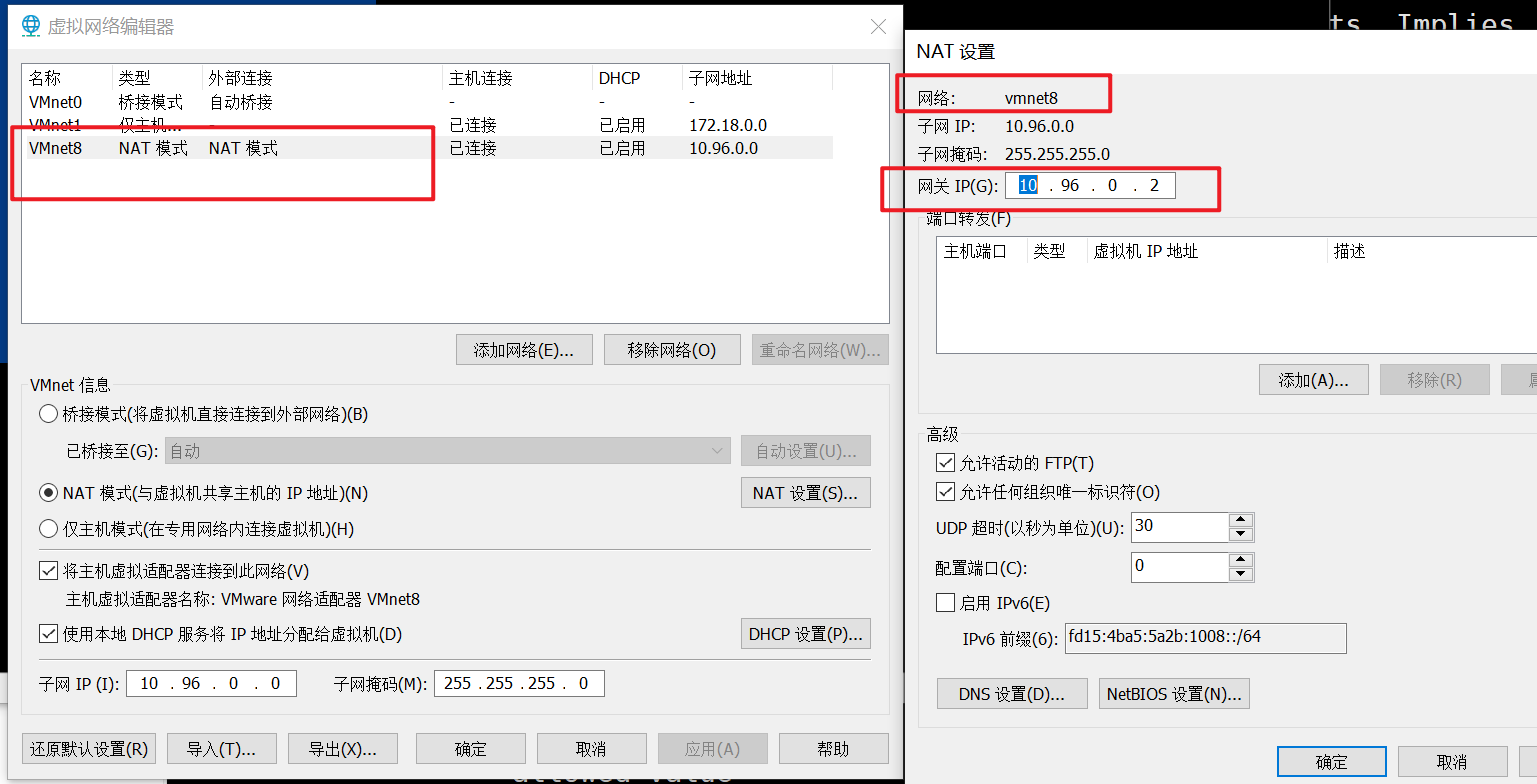Select the VMnet0 bridged network row

click(x=56, y=102)
